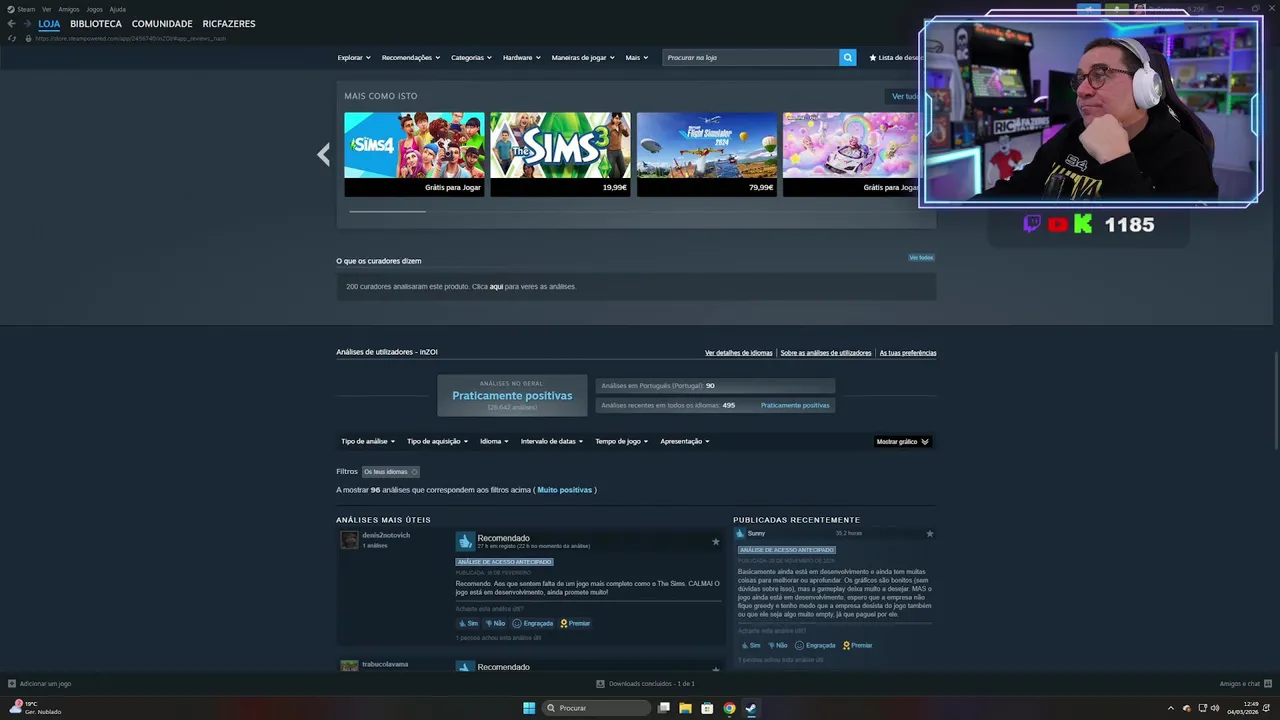This screenshot has width=1280, height=720.
Task: Switch to the LOJA tab
Action: point(49,24)
